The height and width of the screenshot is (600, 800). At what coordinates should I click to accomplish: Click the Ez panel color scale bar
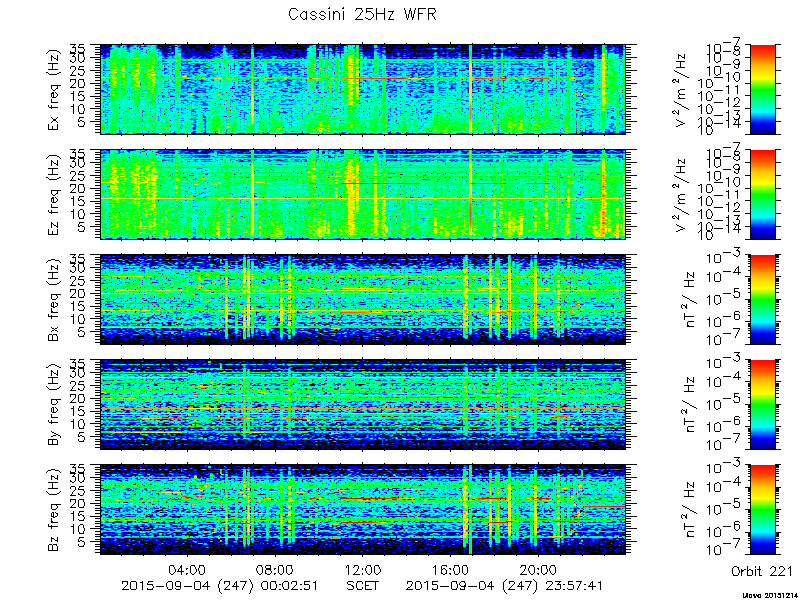click(762, 194)
